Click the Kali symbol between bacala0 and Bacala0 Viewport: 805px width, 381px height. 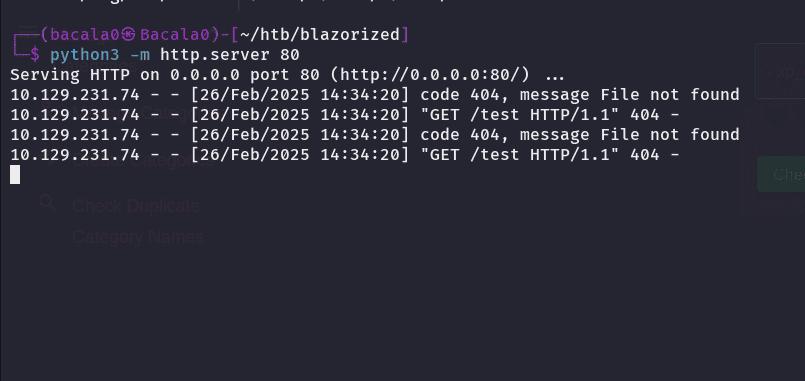tap(130, 35)
